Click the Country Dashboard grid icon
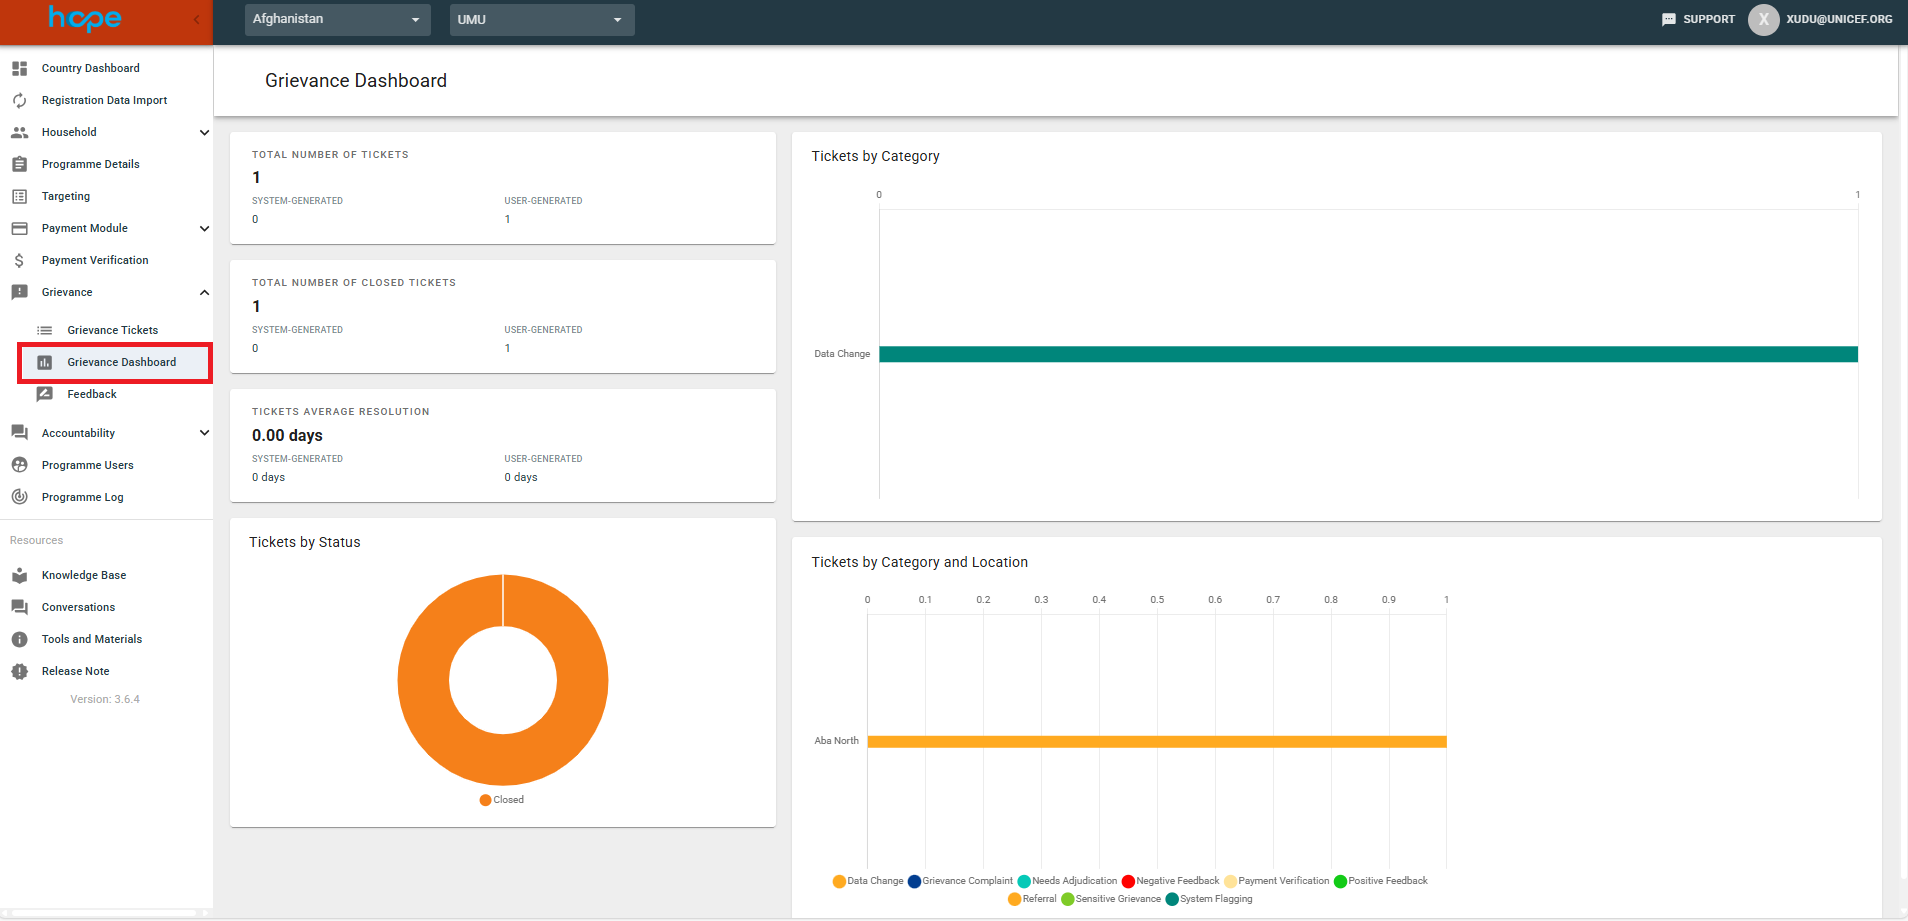This screenshot has width=1908, height=921. (19, 69)
